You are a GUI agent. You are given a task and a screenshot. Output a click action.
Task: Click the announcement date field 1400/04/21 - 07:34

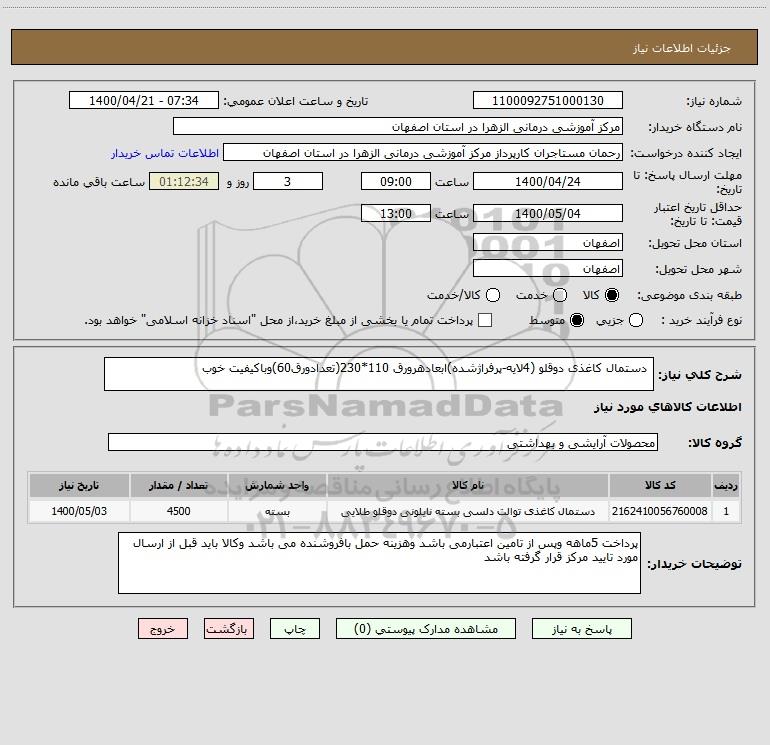coord(143,100)
